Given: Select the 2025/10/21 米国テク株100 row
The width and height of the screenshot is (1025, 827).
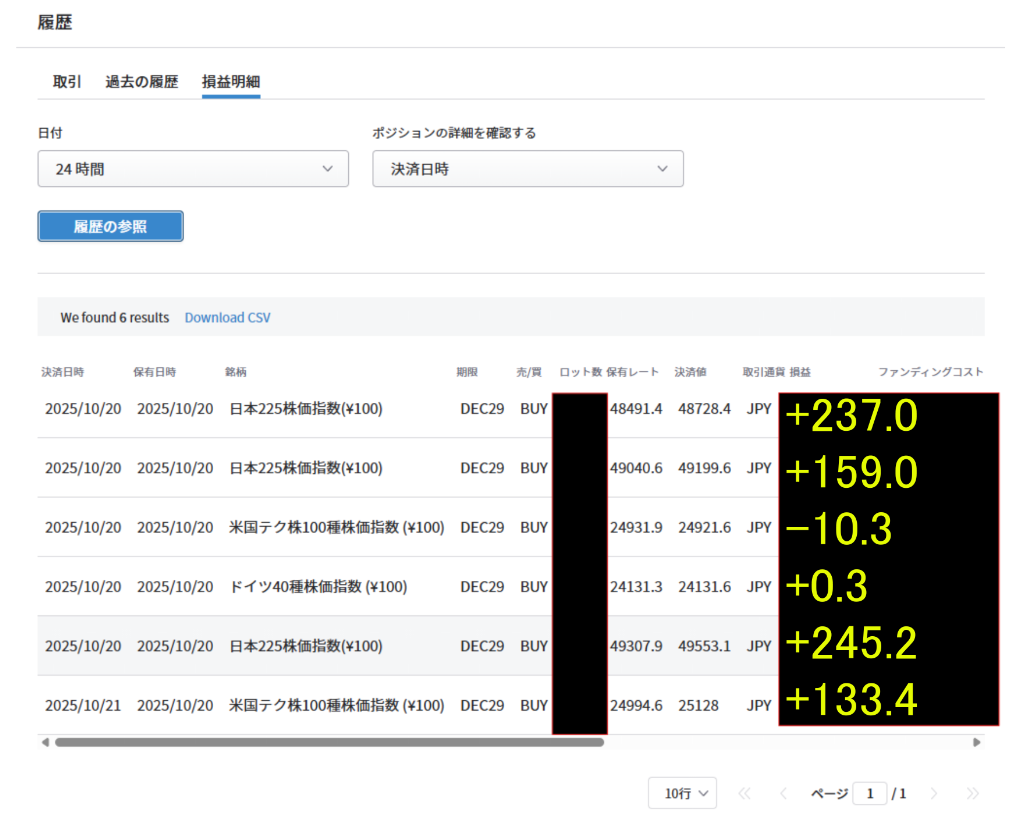Looking at the screenshot, I should (x=336, y=705).
